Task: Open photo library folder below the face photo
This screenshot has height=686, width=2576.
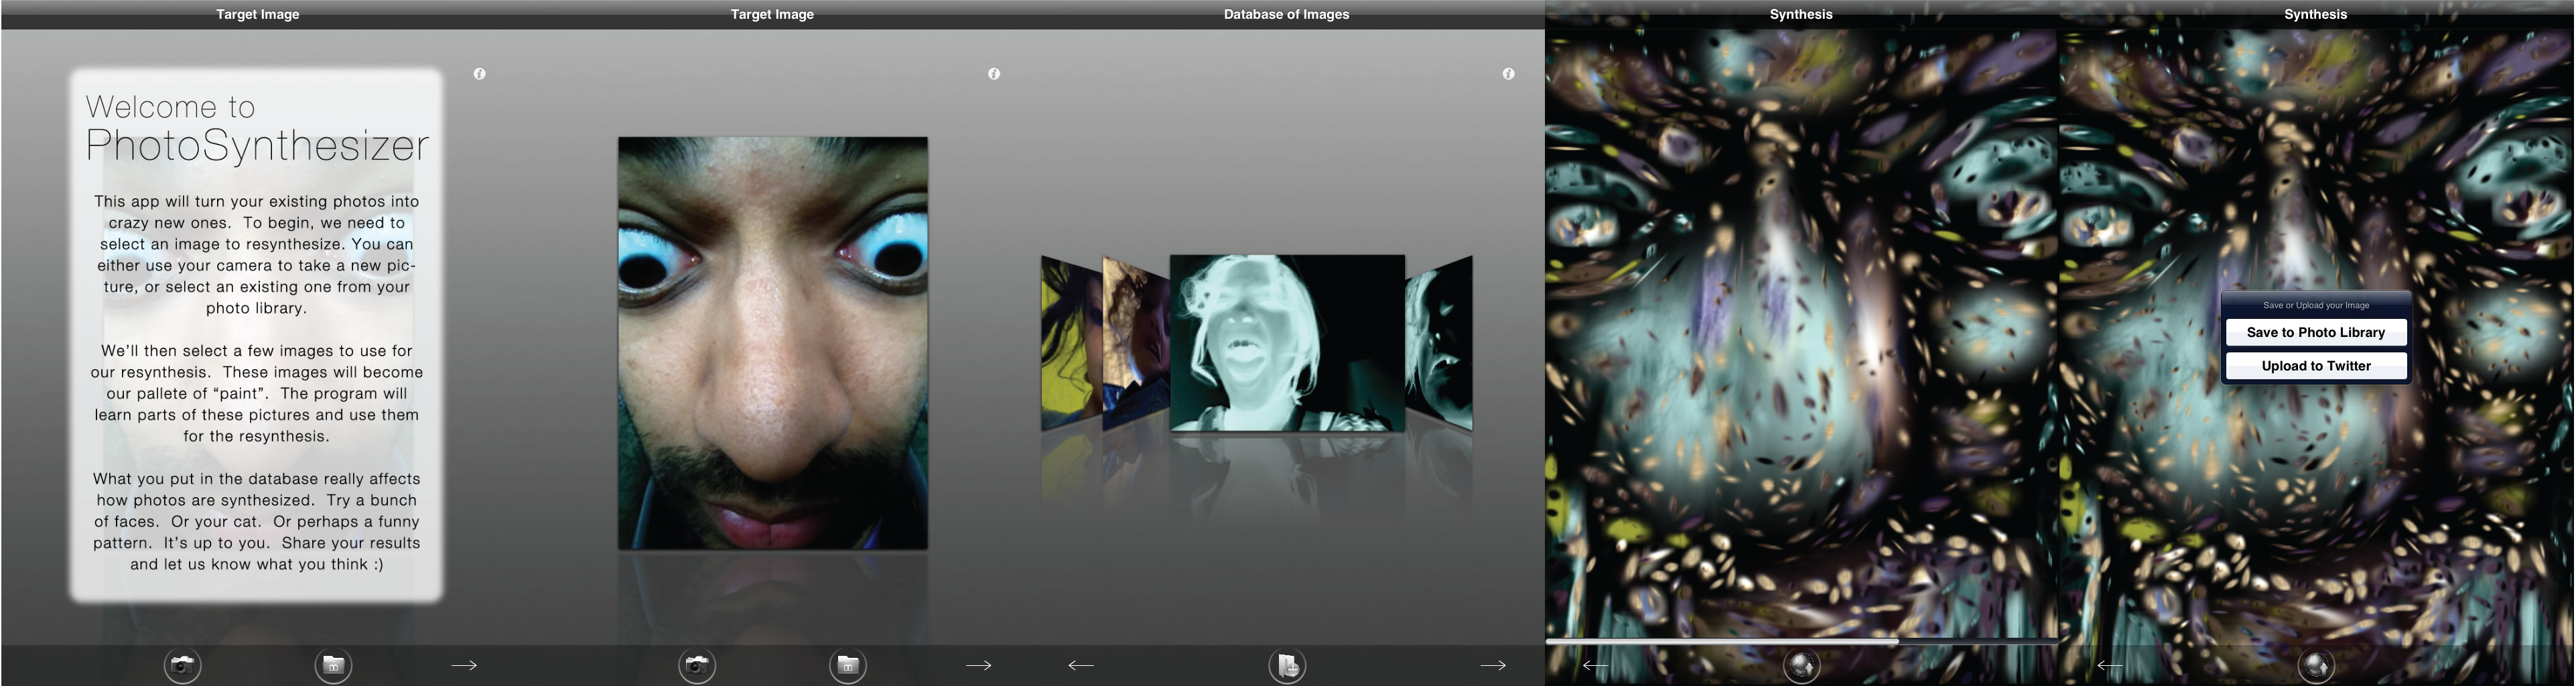Action: (847, 665)
